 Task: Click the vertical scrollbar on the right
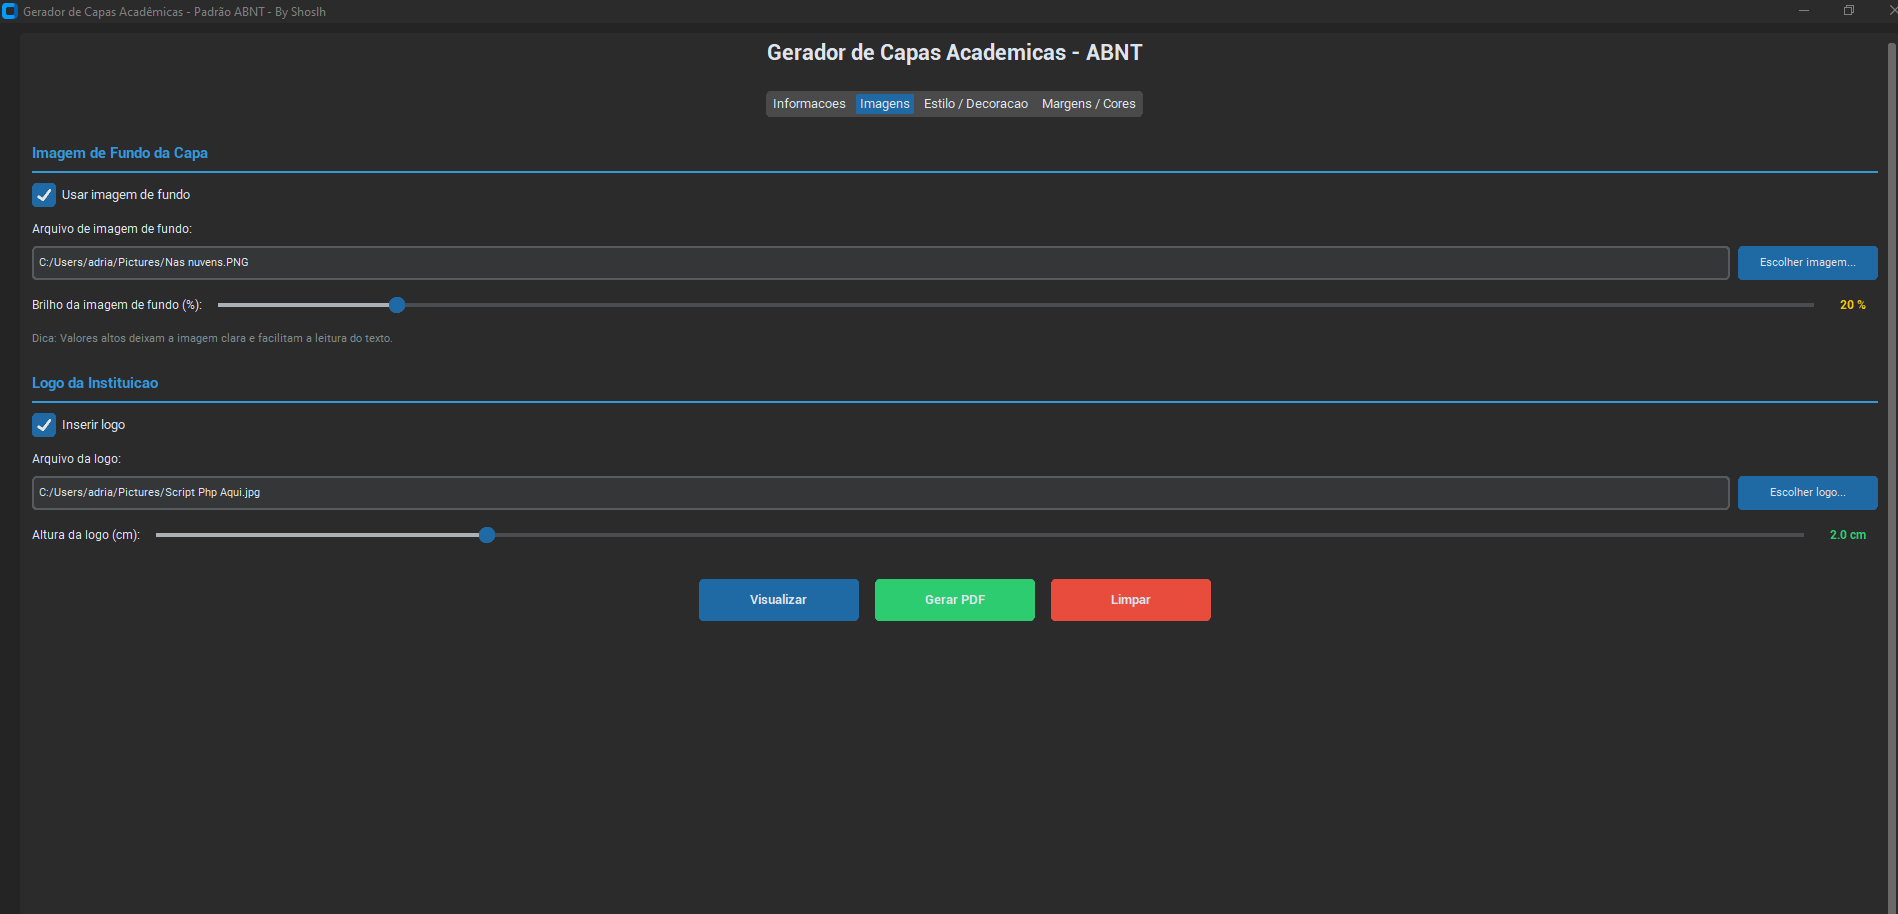[1891, 400]
